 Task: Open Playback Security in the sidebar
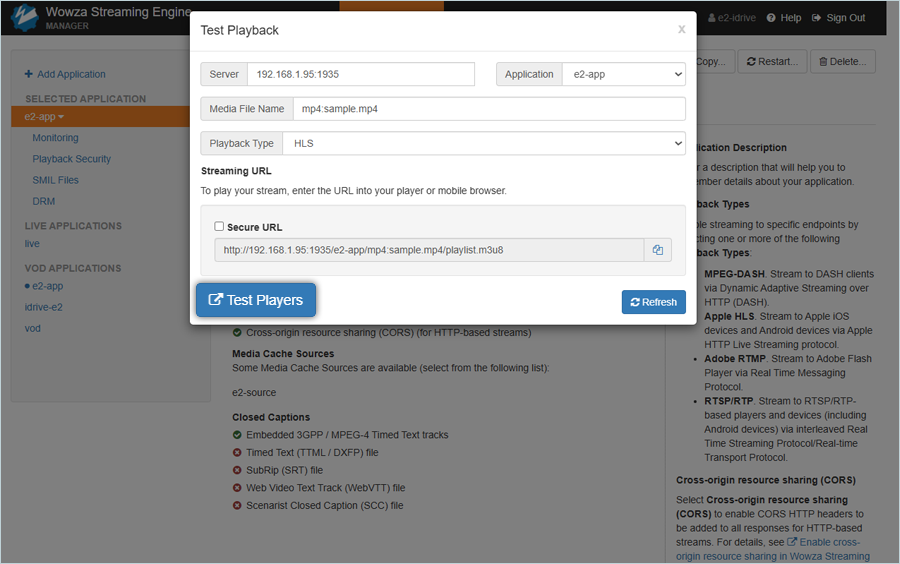(72, 159)
